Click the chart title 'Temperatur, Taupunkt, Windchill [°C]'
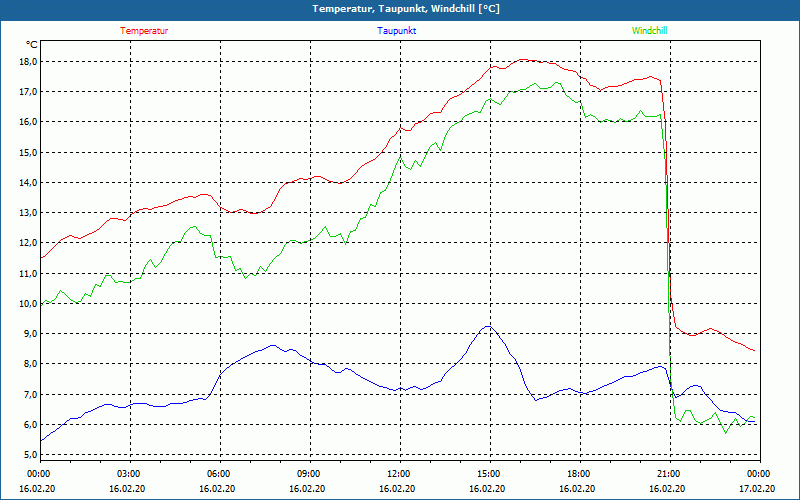This screenshot has height=500, width=800. pos(406,9)
